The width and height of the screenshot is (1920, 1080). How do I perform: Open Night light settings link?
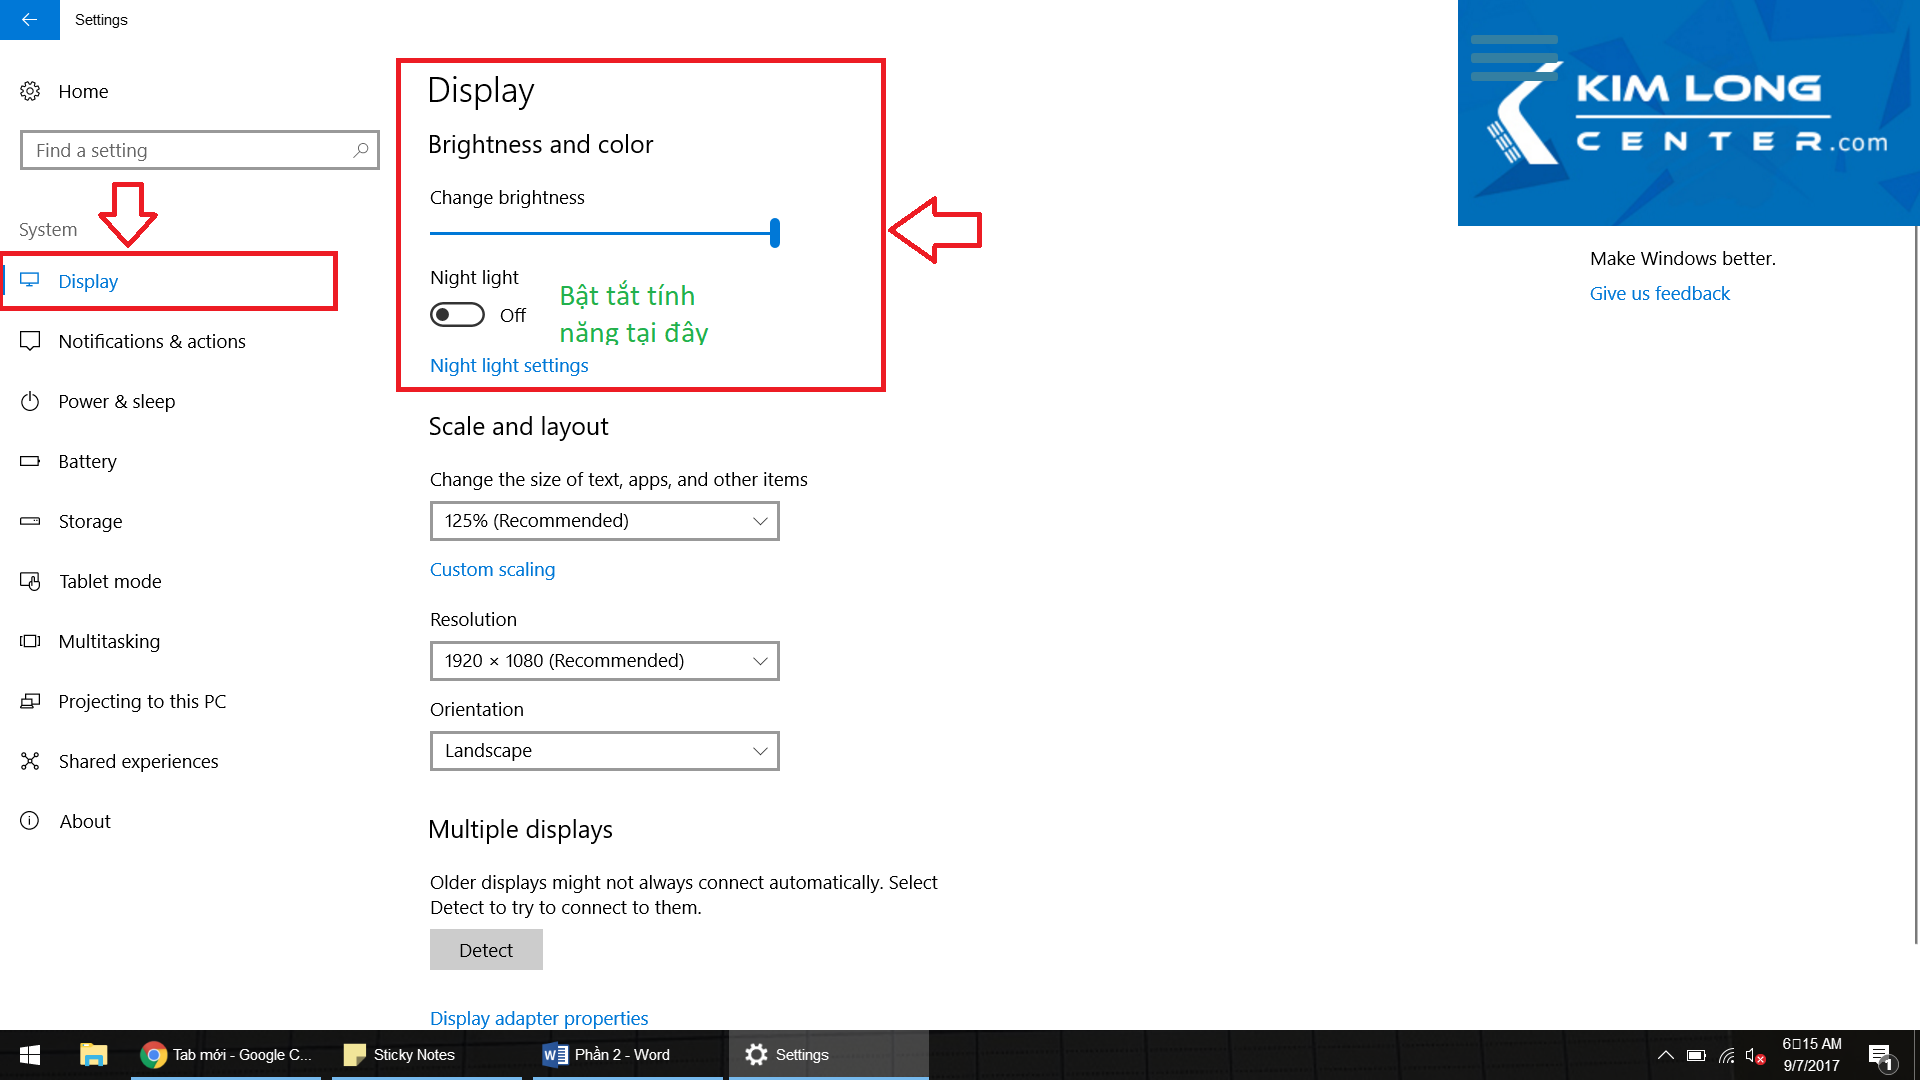pos(509,365)
